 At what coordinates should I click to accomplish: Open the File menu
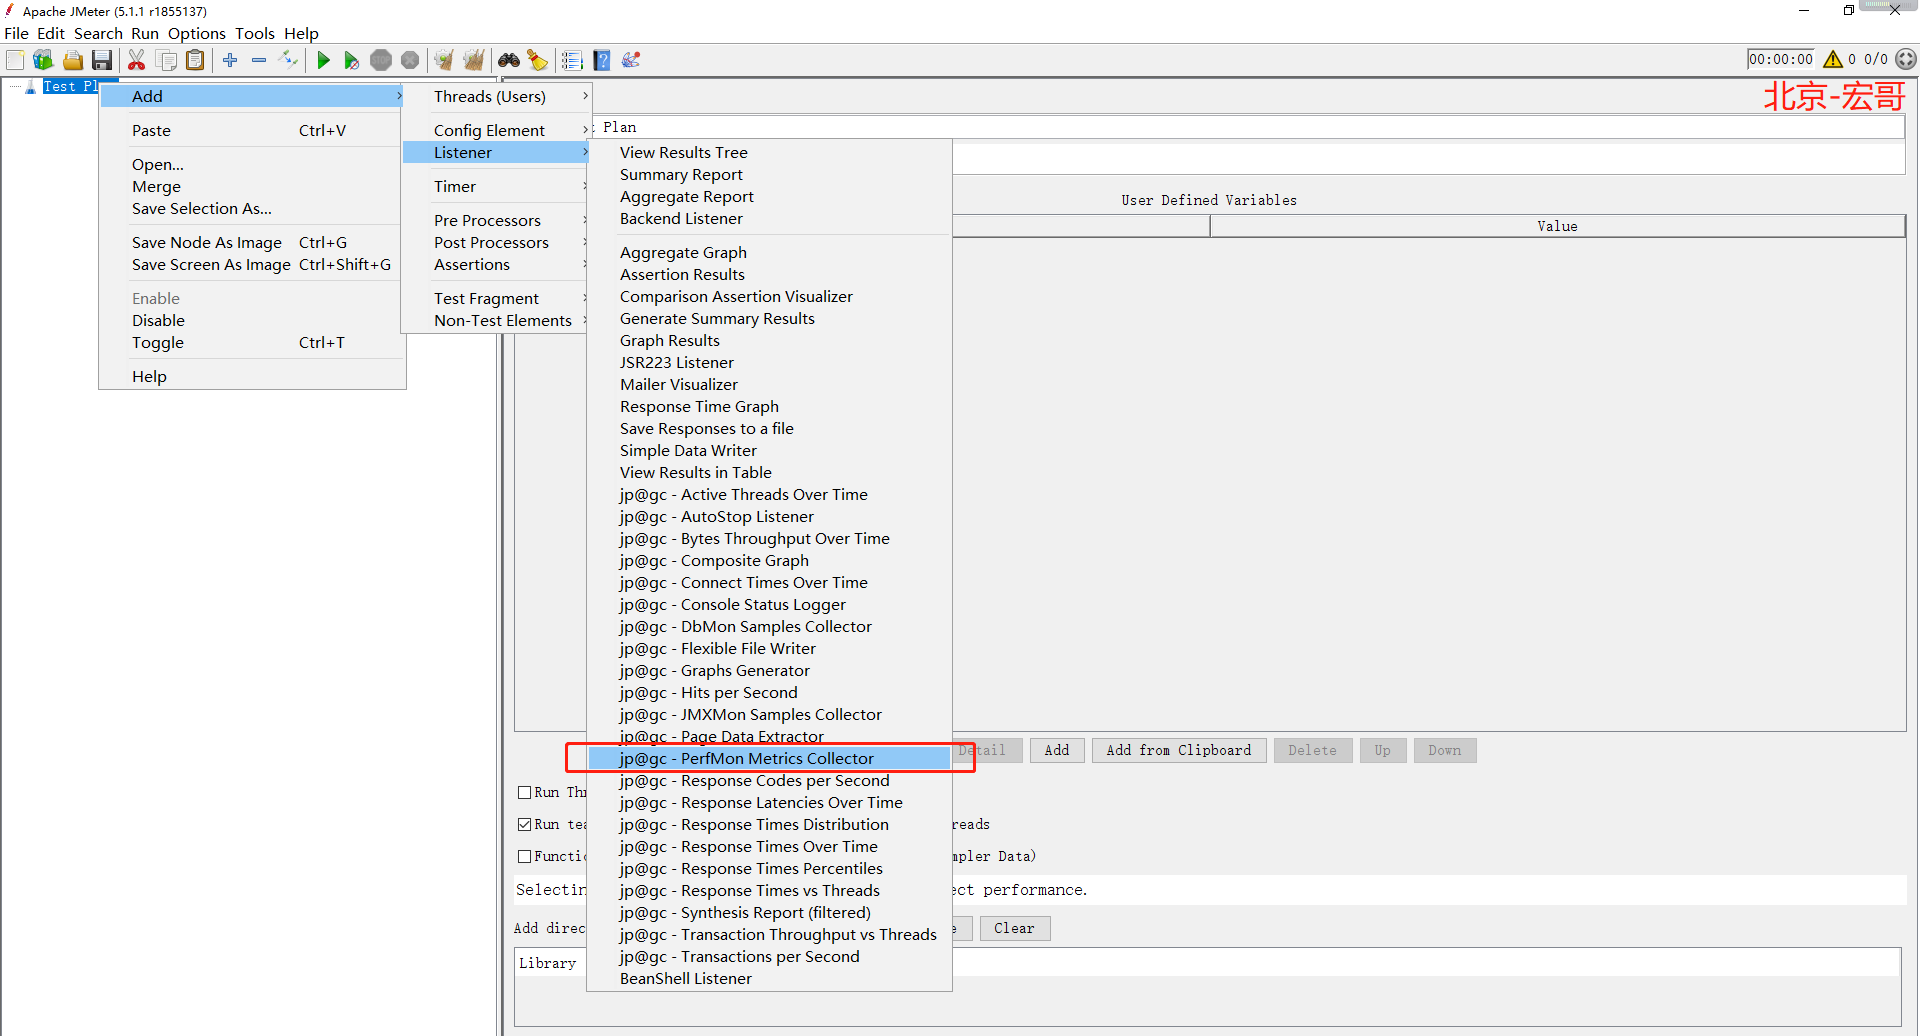[x=16, y=33]
